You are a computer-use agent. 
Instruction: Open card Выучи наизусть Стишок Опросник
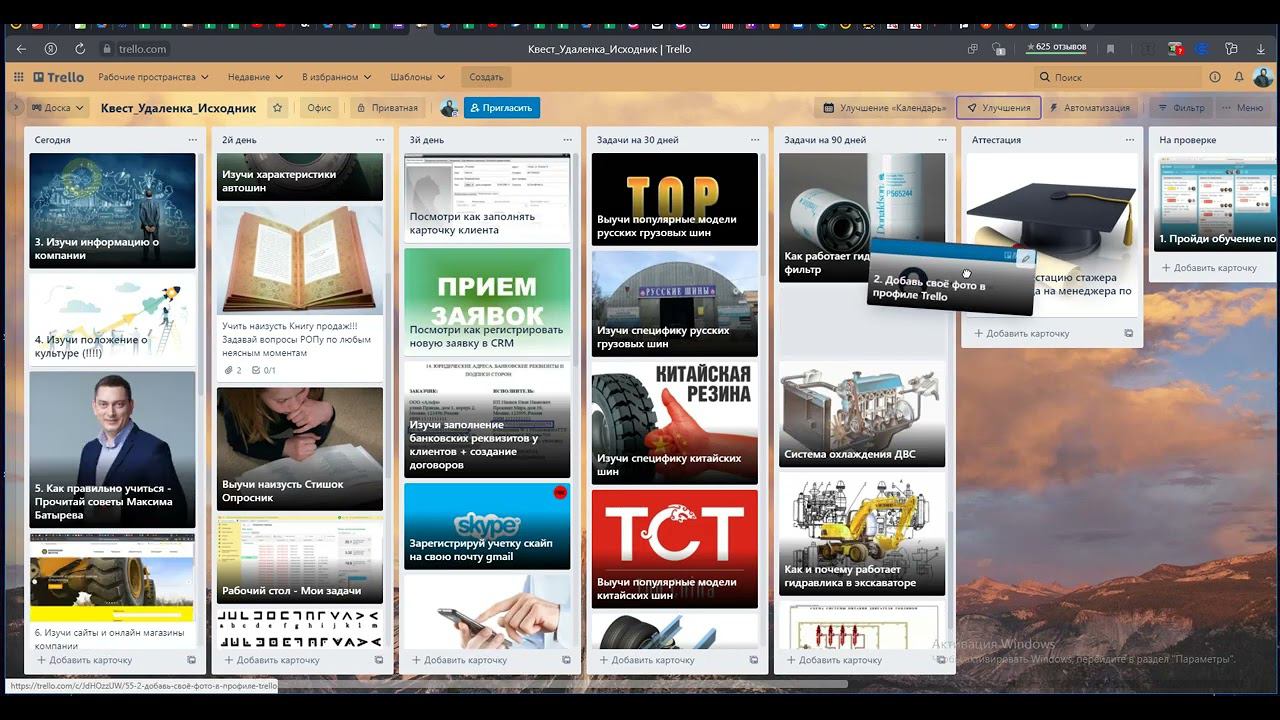tap(300, 449)
